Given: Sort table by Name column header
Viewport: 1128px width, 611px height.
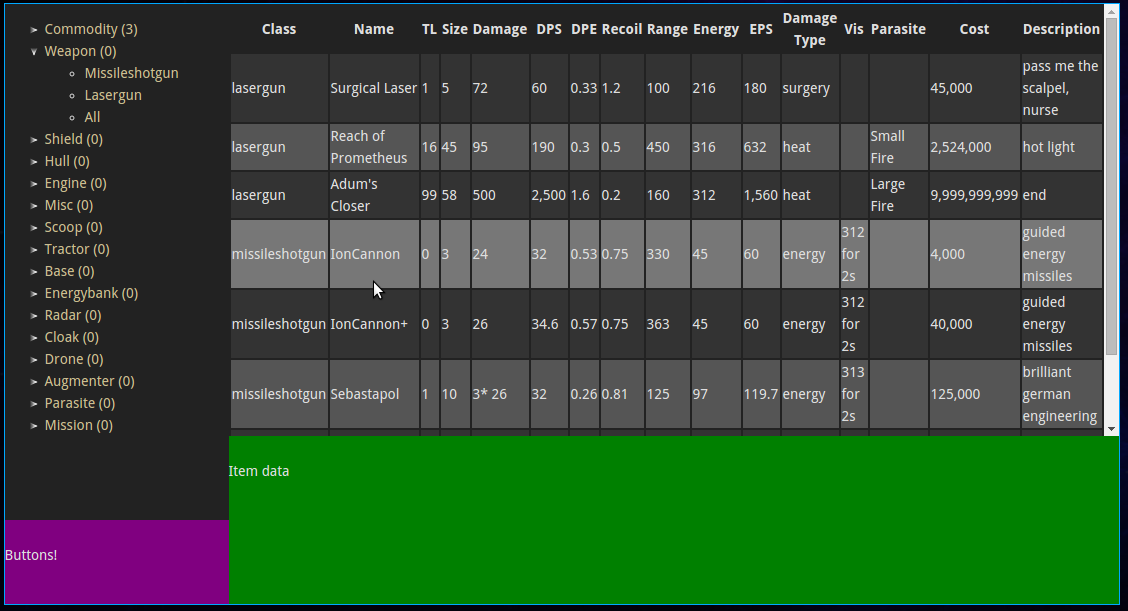Looking at the screenshot, I should click(x=374, y=29).
